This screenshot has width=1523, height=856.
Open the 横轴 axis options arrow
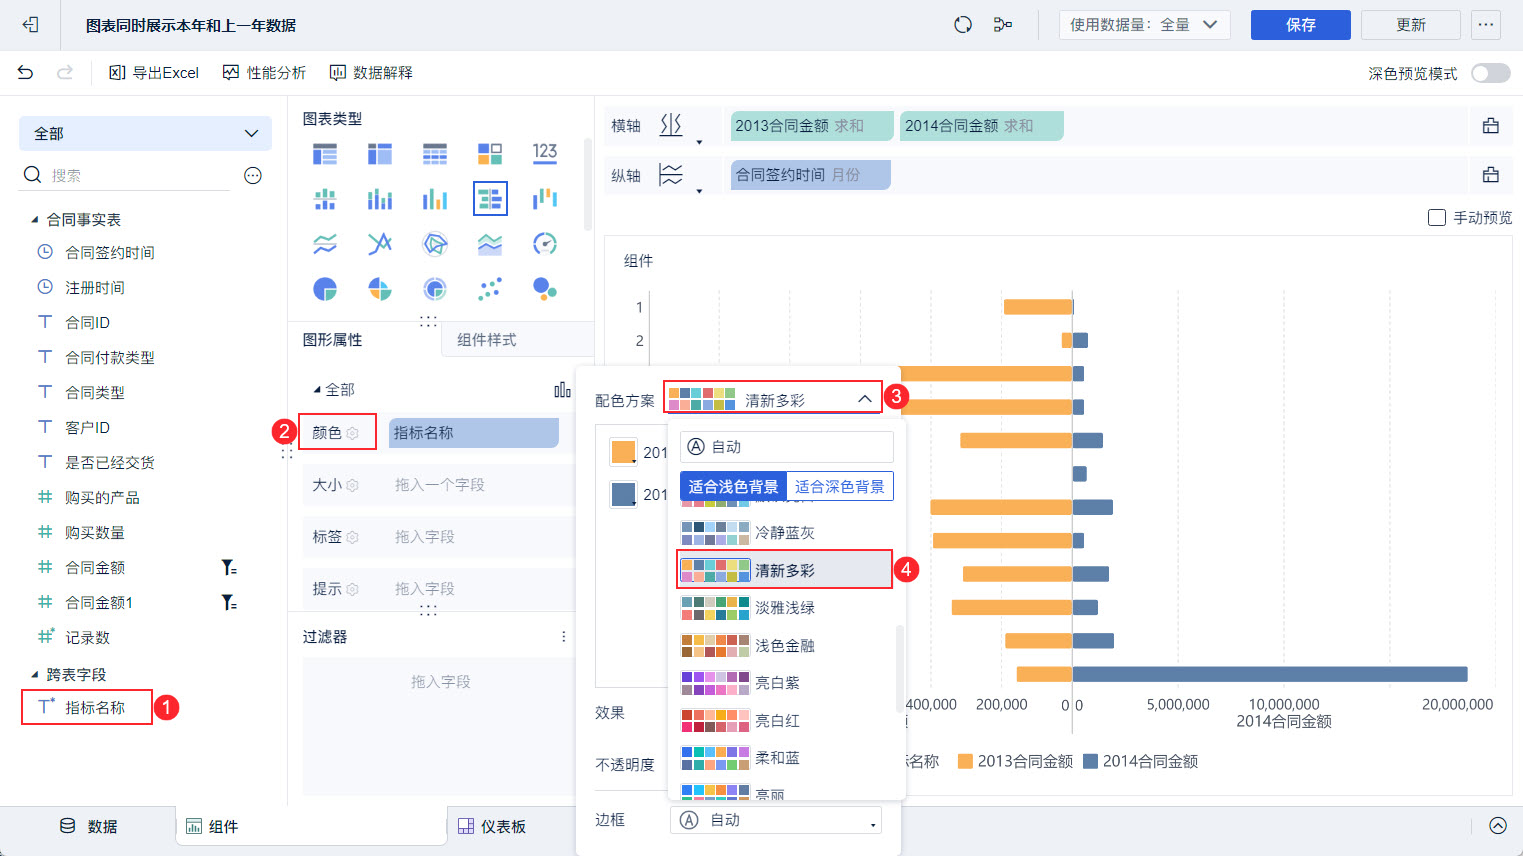click(699, 142)
